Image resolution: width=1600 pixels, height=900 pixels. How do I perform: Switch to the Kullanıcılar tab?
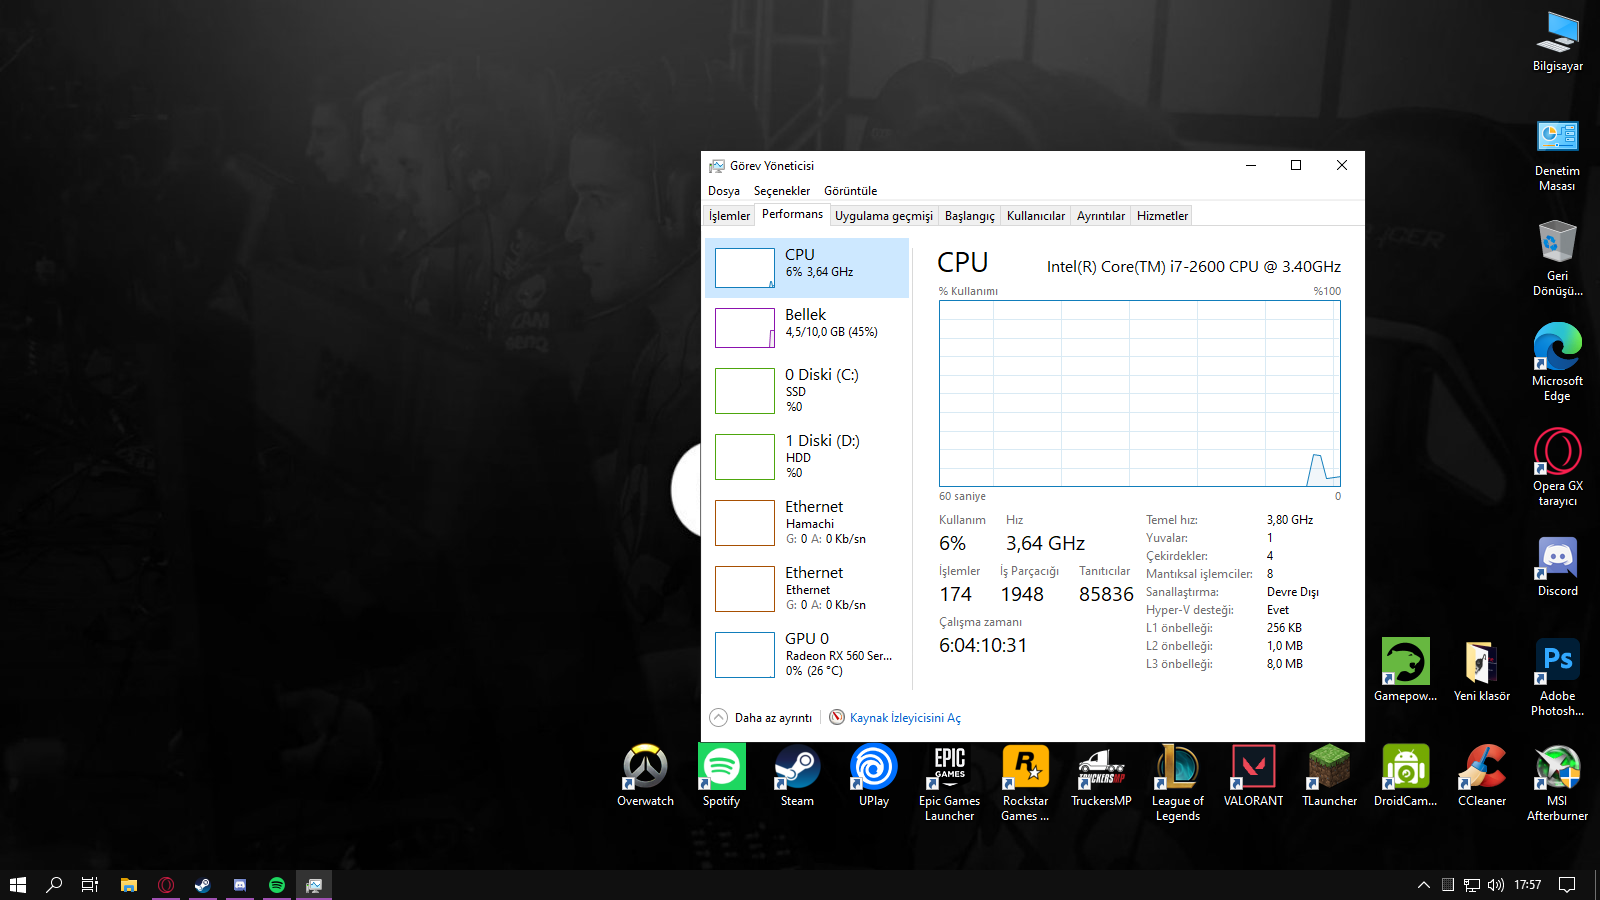(x=1036, y=216)
